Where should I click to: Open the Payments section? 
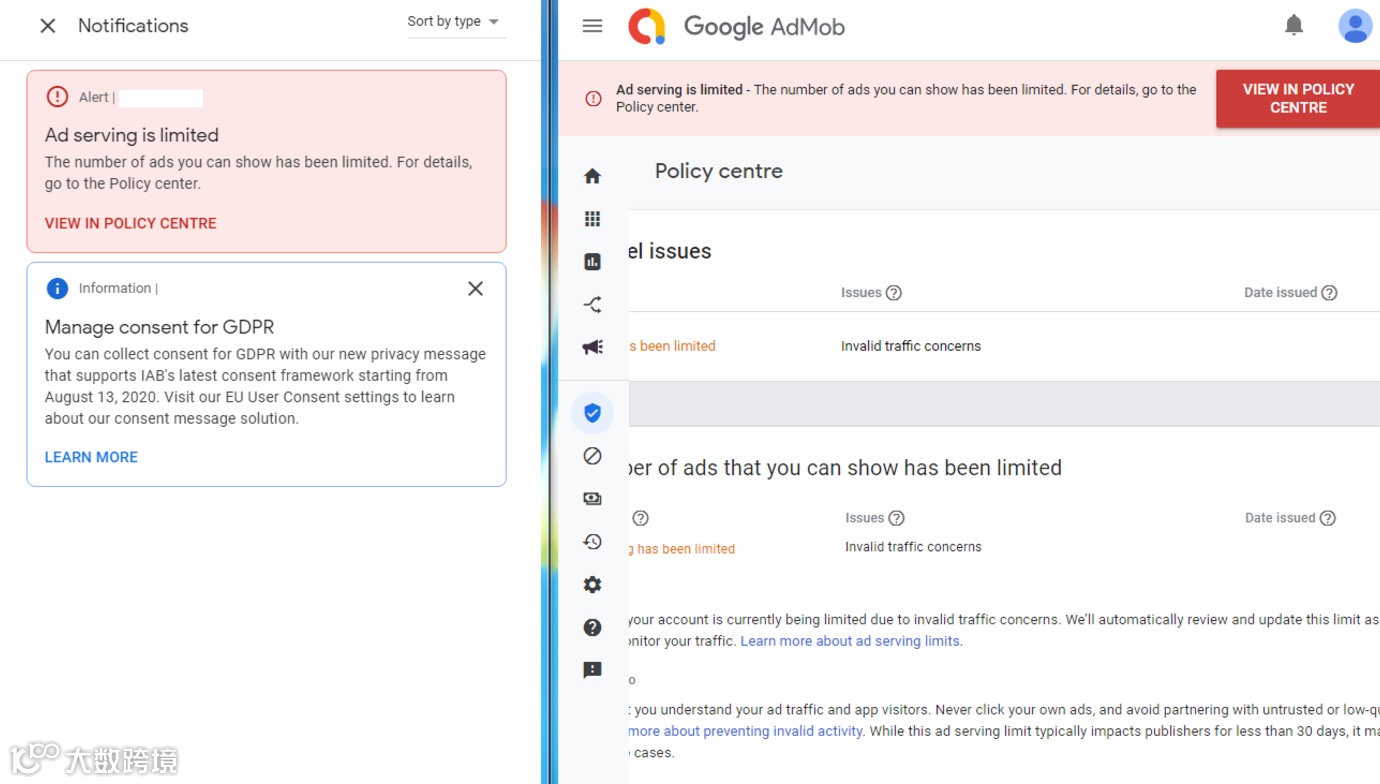(592, 498)
